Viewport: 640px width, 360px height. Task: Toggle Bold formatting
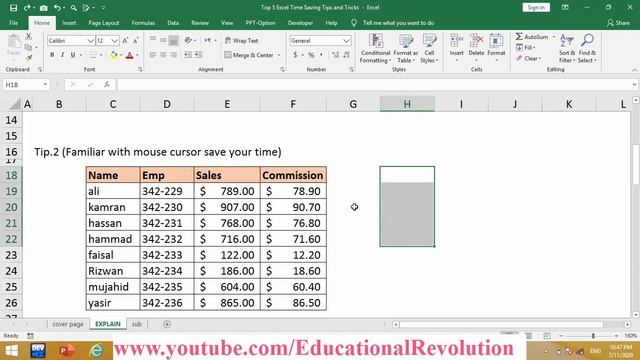point(52,55)
